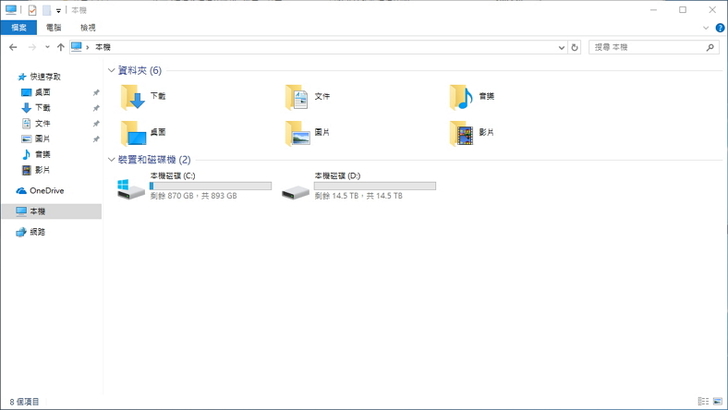This screenshot has width=728, height=410.
Task: Collapse the 資料夾 (6) group
Action: pyautogui.click(x=111, y=71)
